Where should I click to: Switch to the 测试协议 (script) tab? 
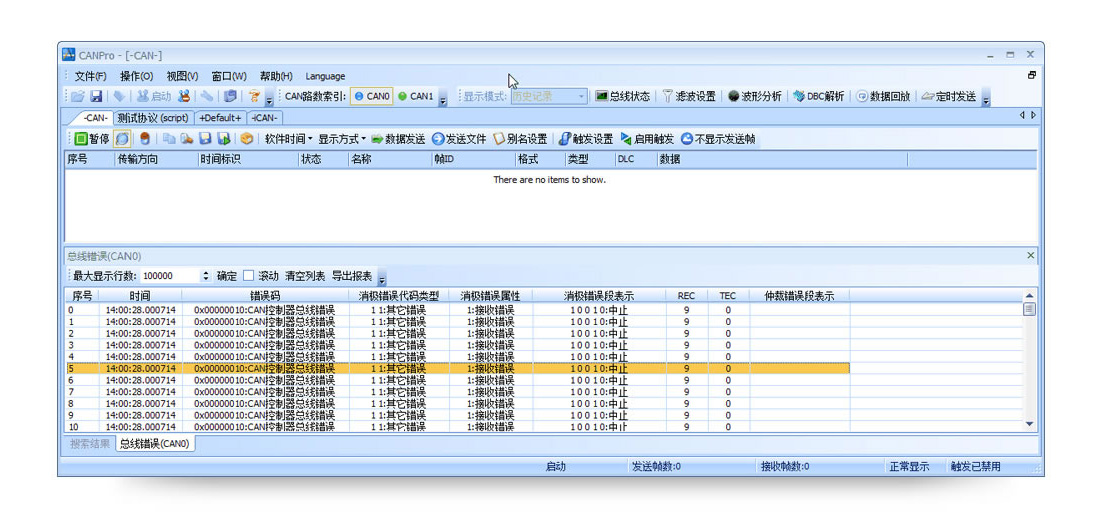coord(152,118)
